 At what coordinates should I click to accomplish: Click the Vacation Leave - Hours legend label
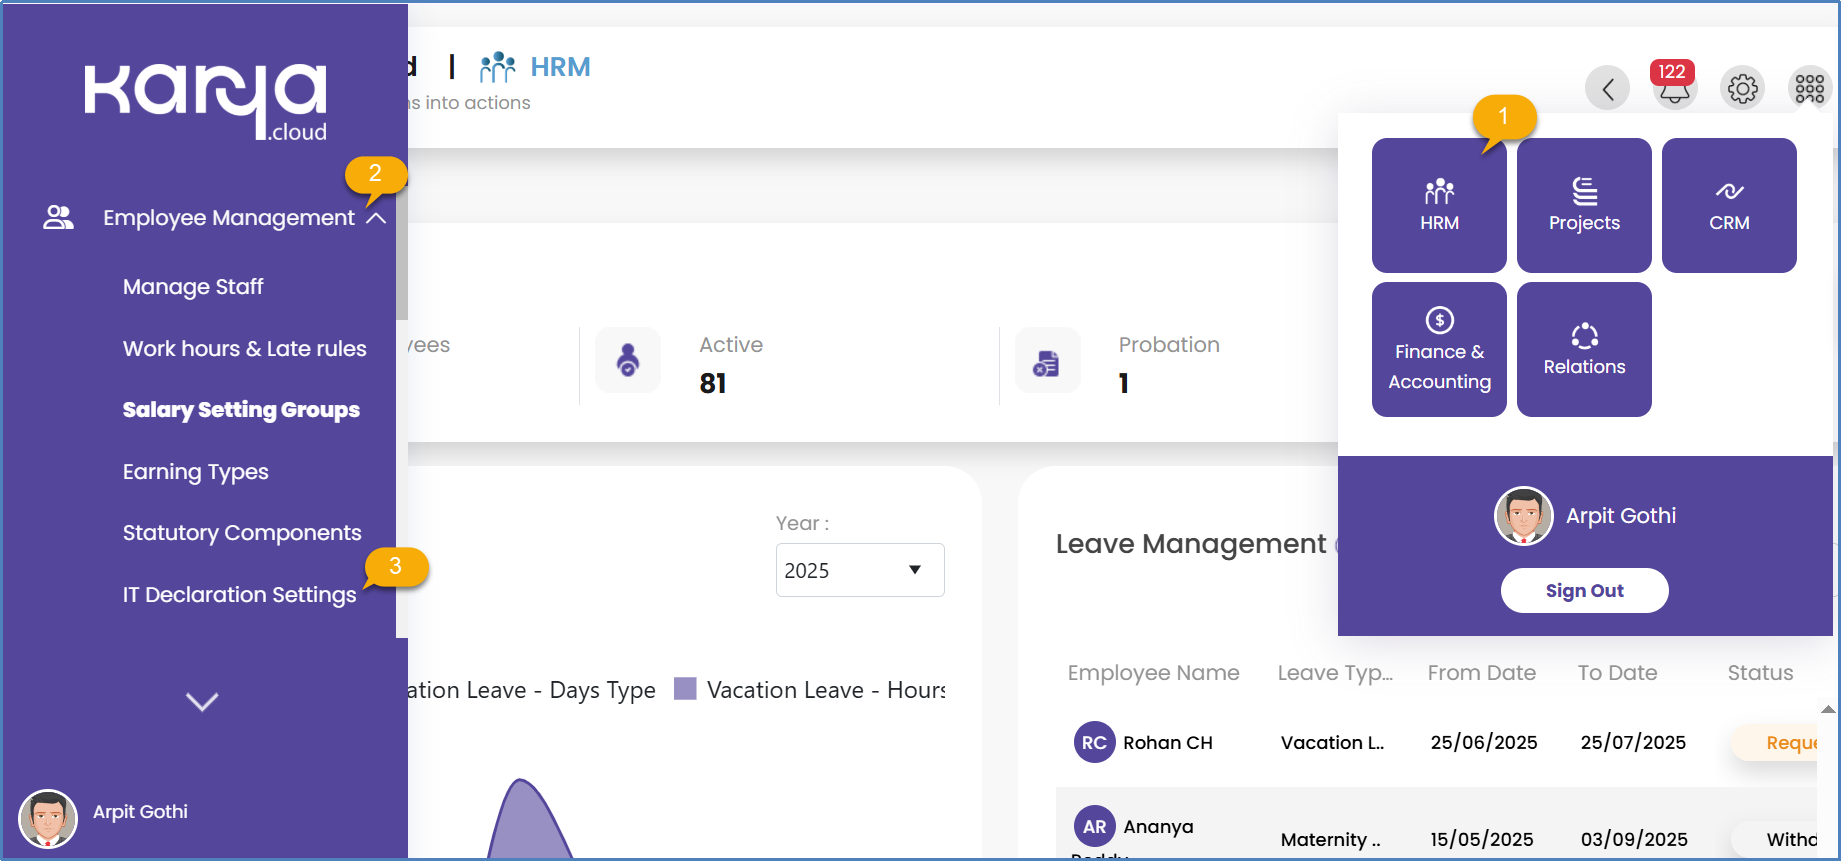coord(826,690)
